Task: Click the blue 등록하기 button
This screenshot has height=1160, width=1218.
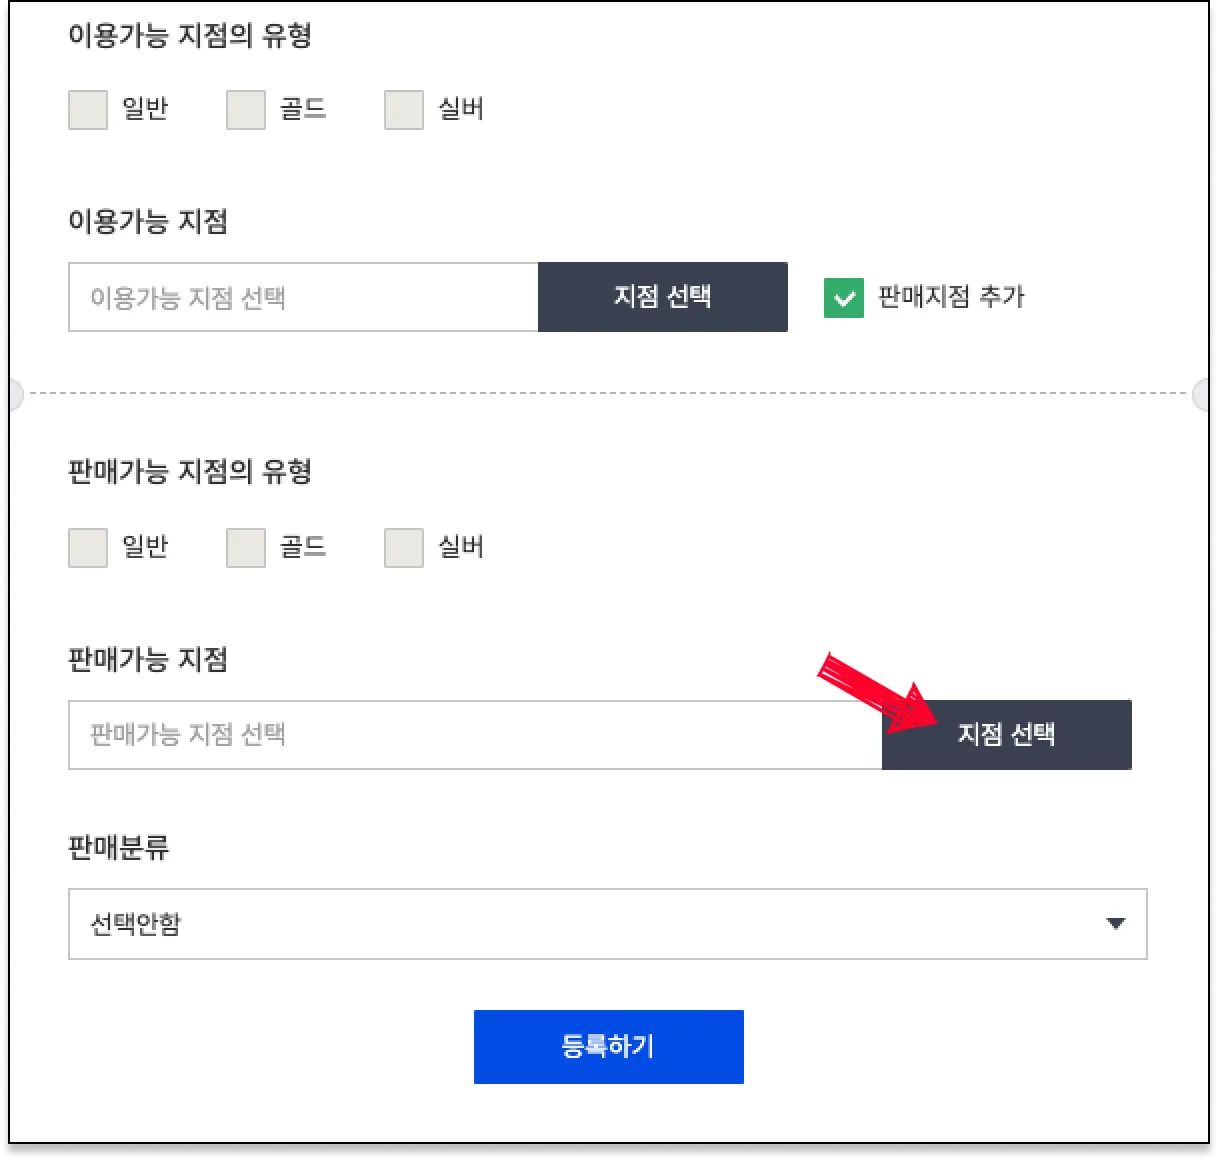Action: tap(609, 1047)
